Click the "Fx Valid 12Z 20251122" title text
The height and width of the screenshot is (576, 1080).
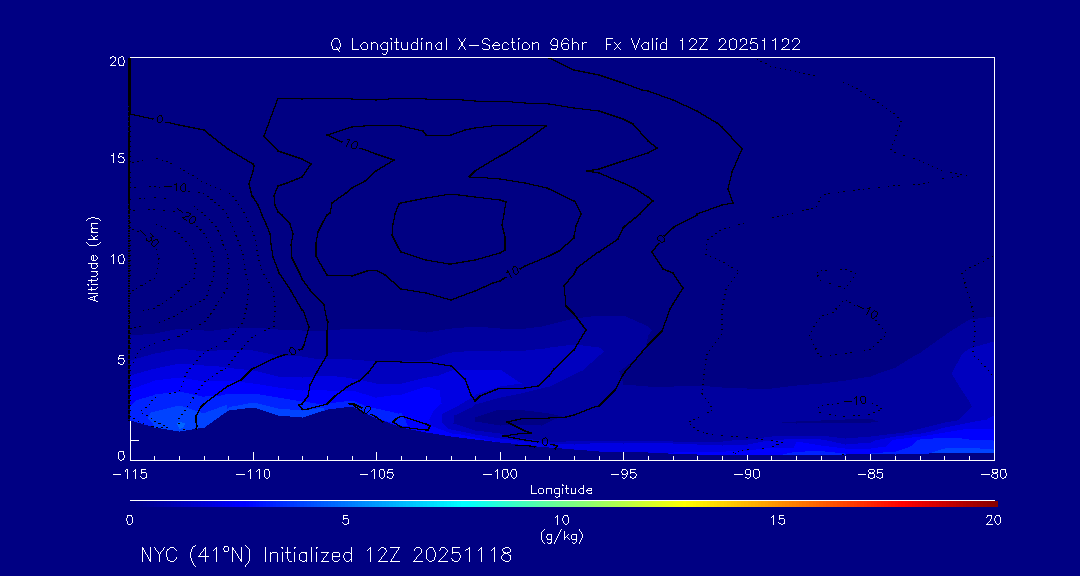(703, 45)
